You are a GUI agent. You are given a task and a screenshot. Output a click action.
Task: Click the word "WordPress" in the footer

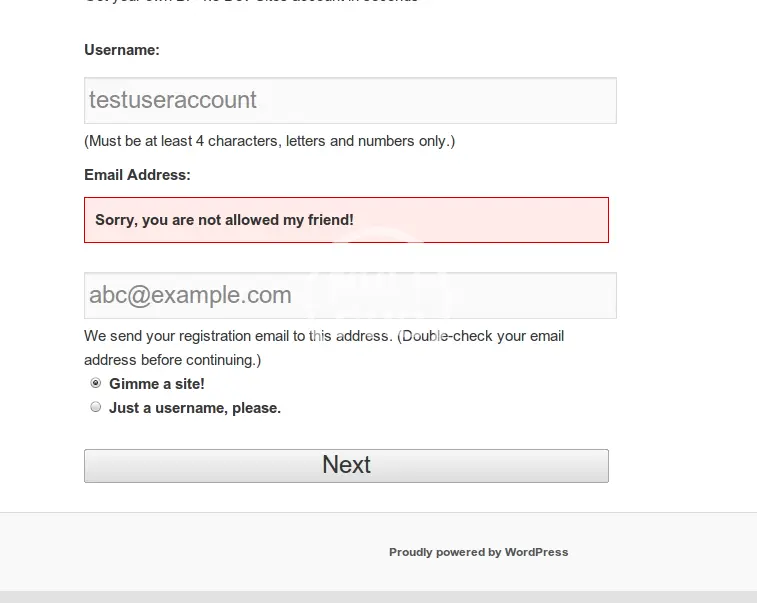pyautogui.click(x=536, y=552)
